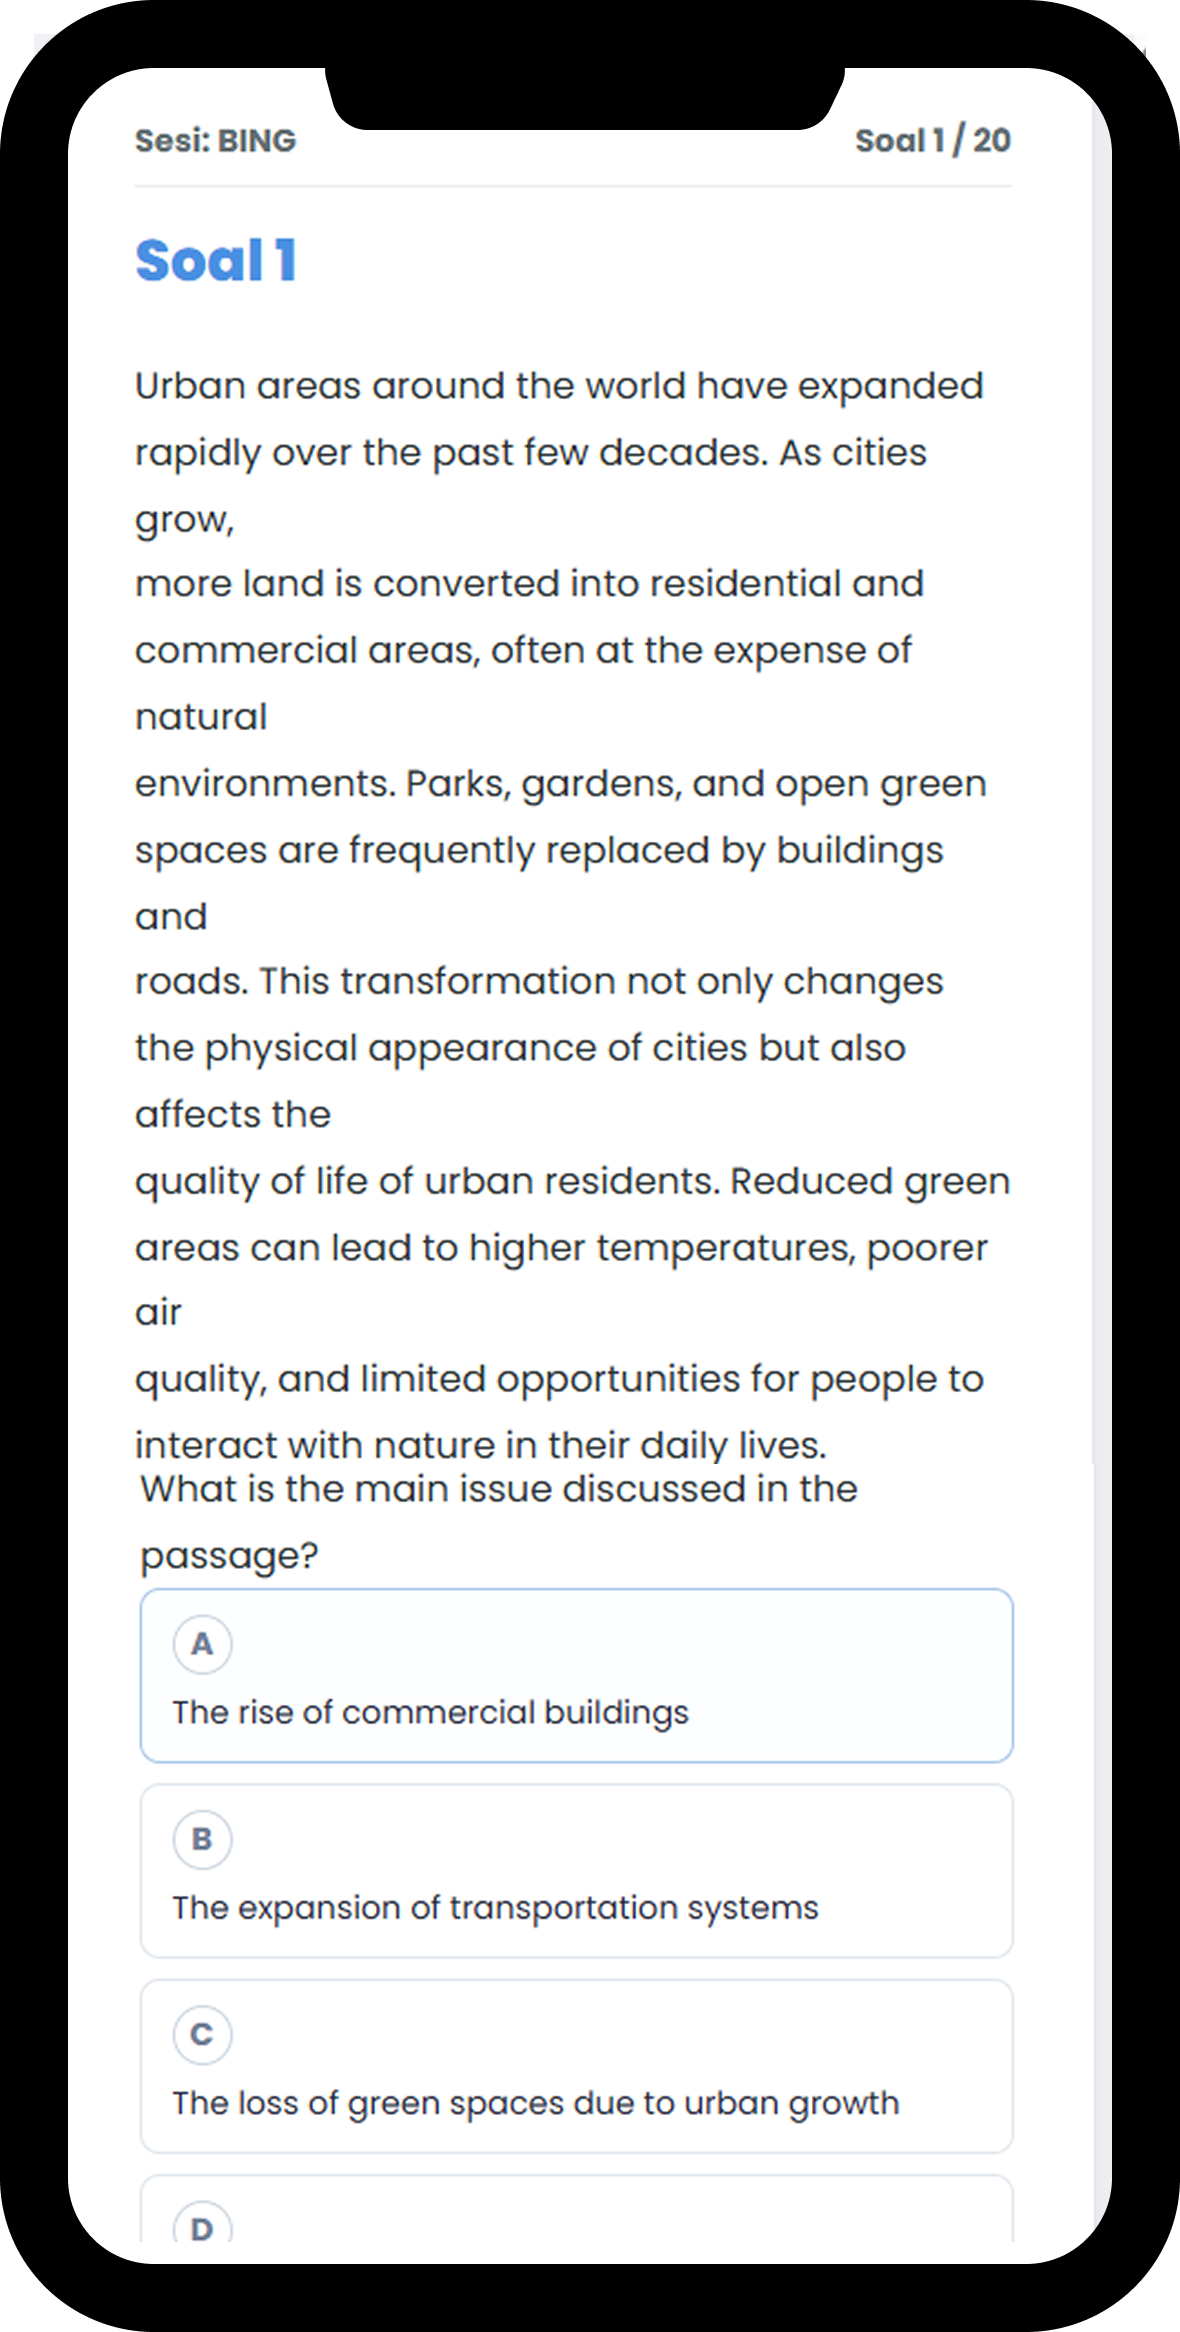This screenshot has height=2332, width=1180.
Task: Choose "The rise of commercial buildings" answer text
Action: click(430, 1712)
